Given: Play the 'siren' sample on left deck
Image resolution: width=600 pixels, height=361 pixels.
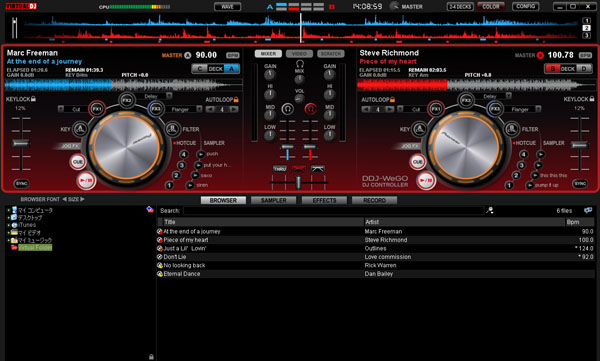Looking at the screenshot, I should (x=190, y=185).
